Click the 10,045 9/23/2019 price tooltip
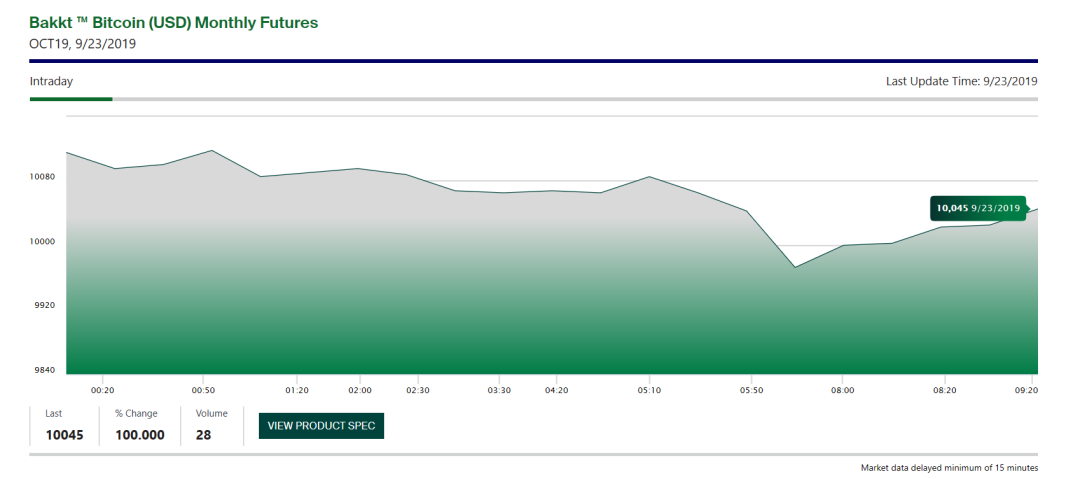 tap(977, 207)
